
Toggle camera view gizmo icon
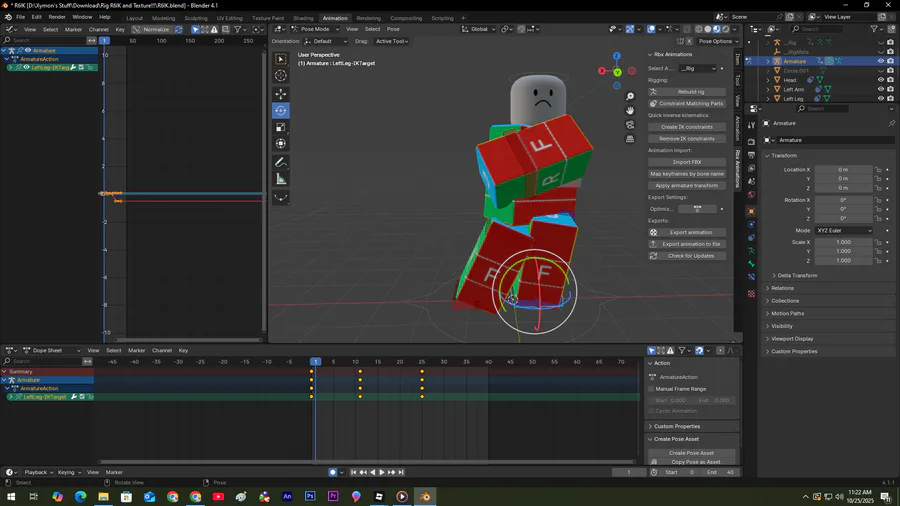click(x=630, y=125)
